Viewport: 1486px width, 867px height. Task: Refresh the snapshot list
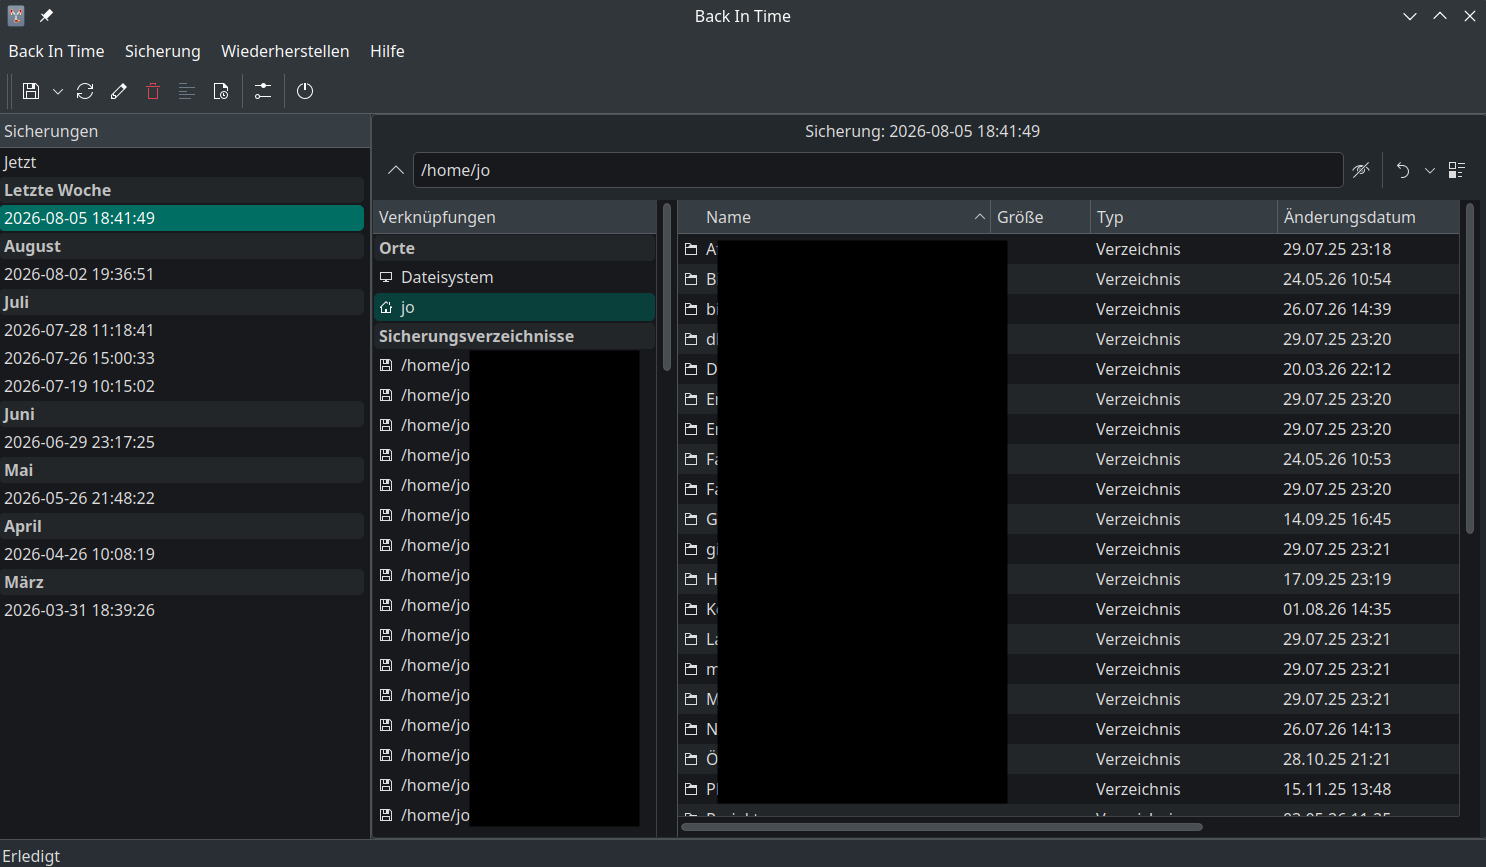pyautogui.click(x=85, y=91)
